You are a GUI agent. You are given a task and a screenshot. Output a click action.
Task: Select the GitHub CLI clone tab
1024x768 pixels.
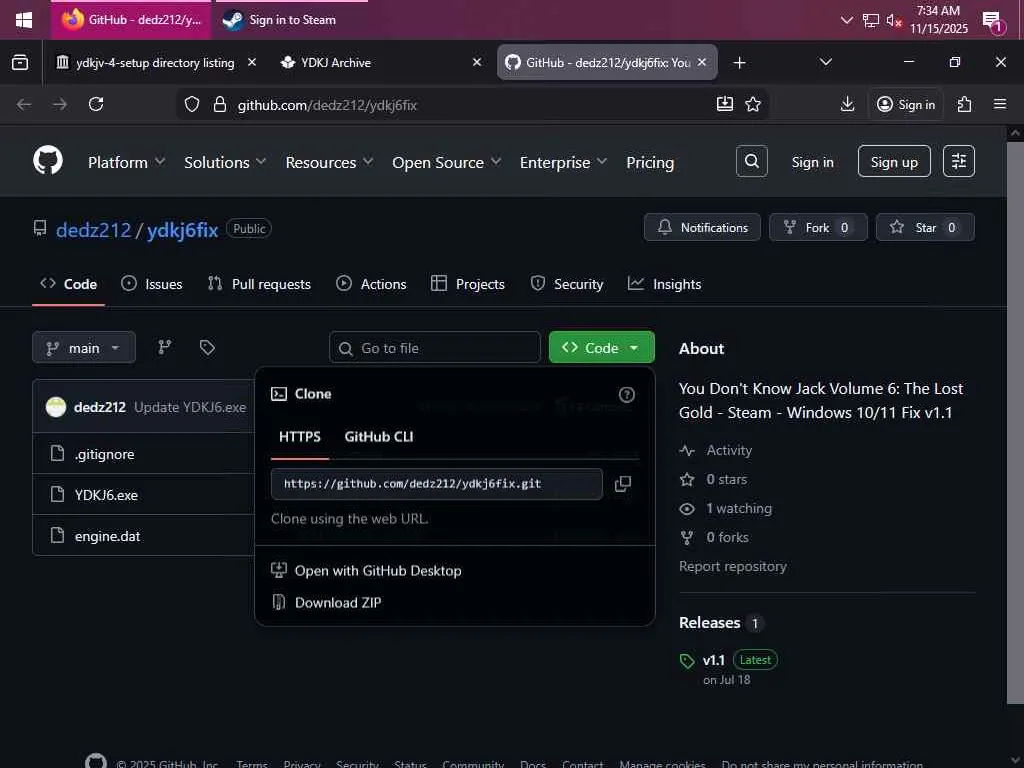pos(379,436)
